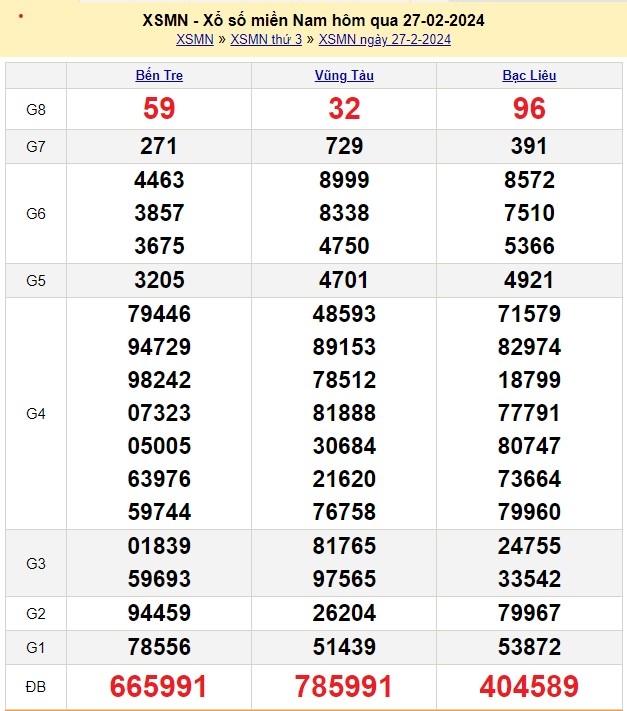Screen dimensions: 627x711
Task: Select the red G8 number 32
Action: pos(344,109)
